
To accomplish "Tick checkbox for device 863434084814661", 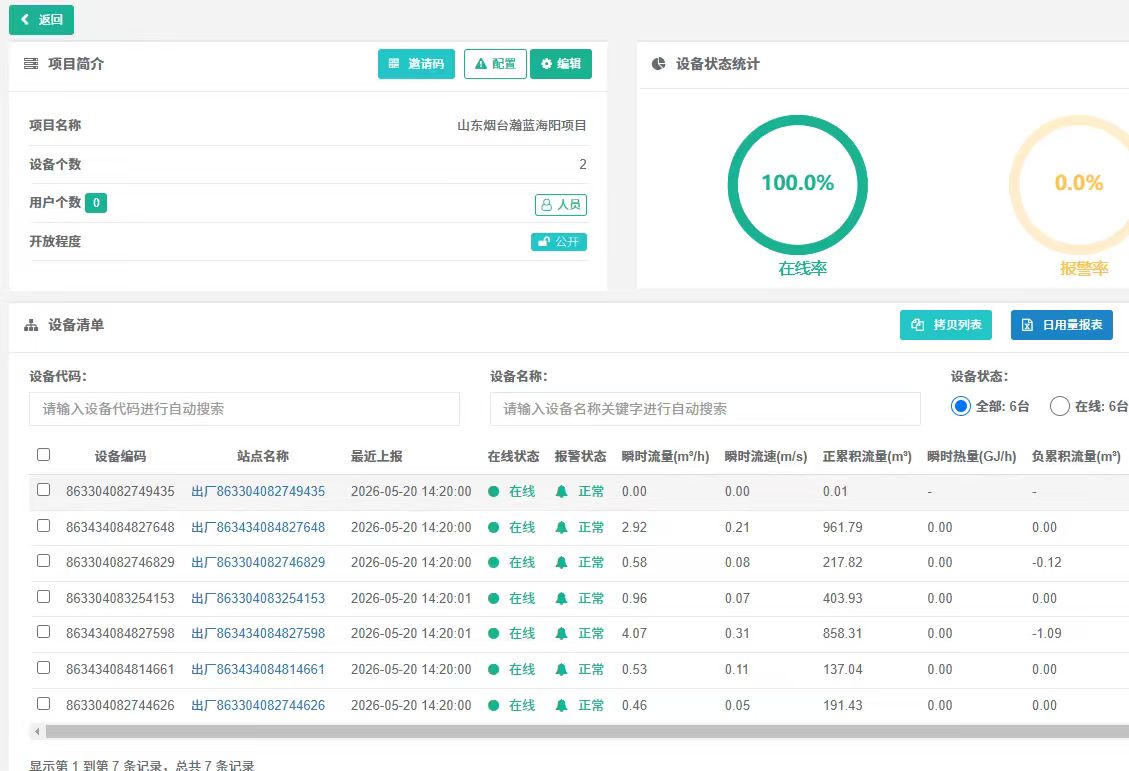I will click(x=44, y=668).
